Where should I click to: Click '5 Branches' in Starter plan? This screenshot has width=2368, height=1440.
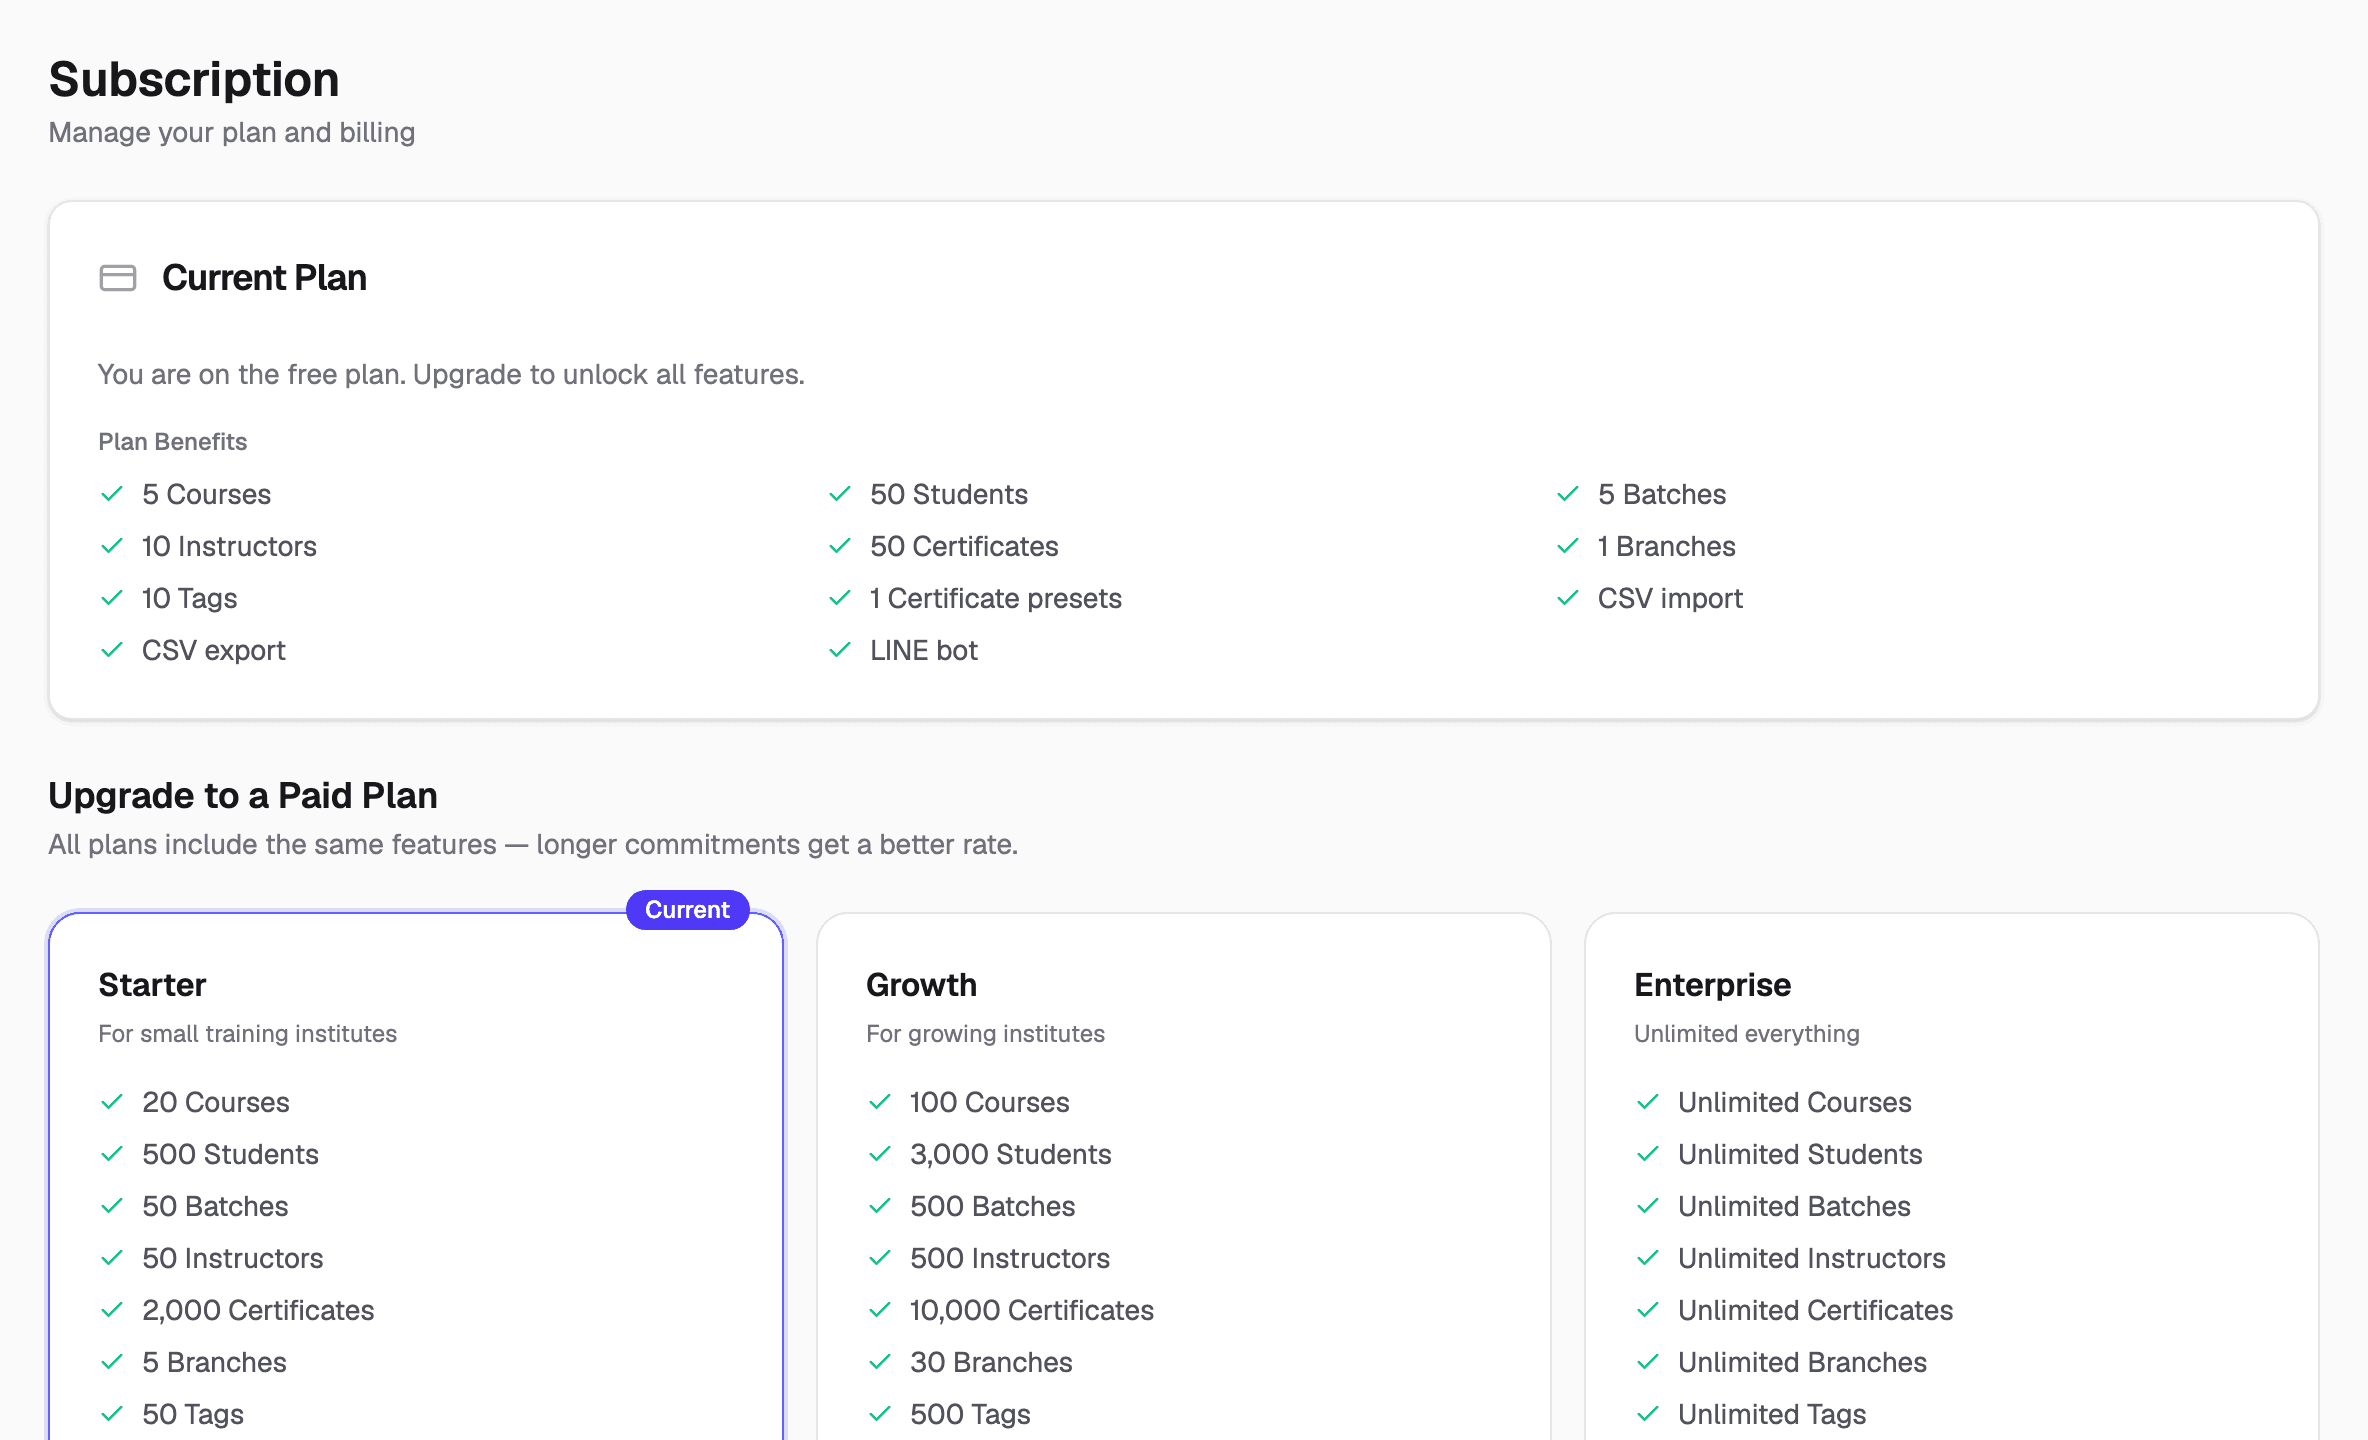point(214,1362)
